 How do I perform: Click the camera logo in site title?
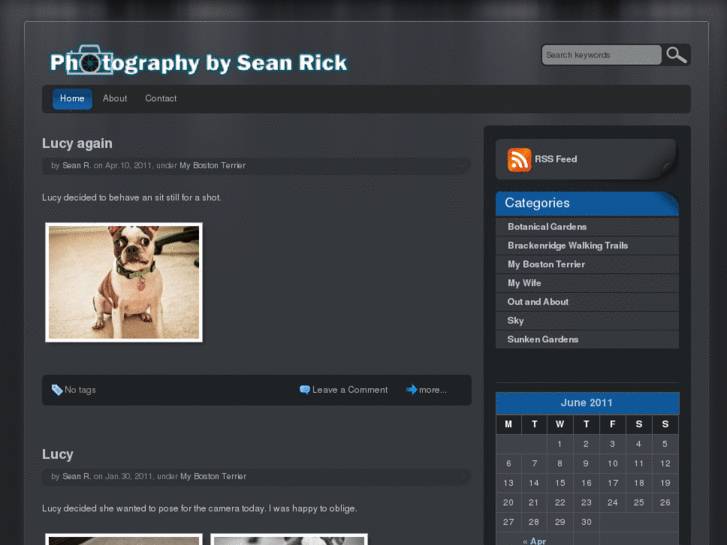[x=89, y=60]
